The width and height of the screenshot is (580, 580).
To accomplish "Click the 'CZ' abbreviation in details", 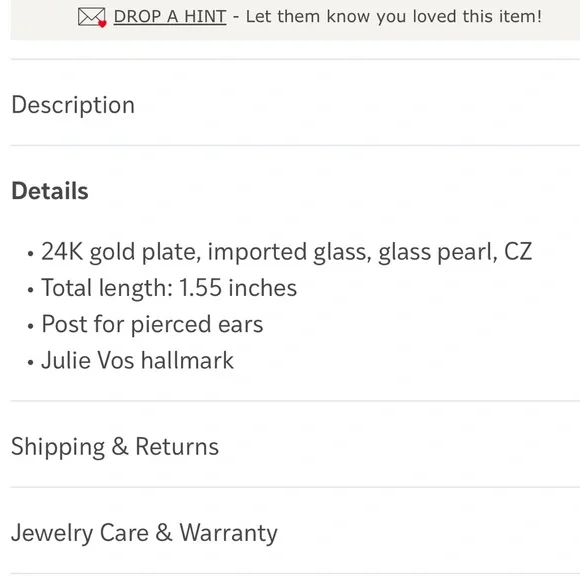I will tap(518, 252).
